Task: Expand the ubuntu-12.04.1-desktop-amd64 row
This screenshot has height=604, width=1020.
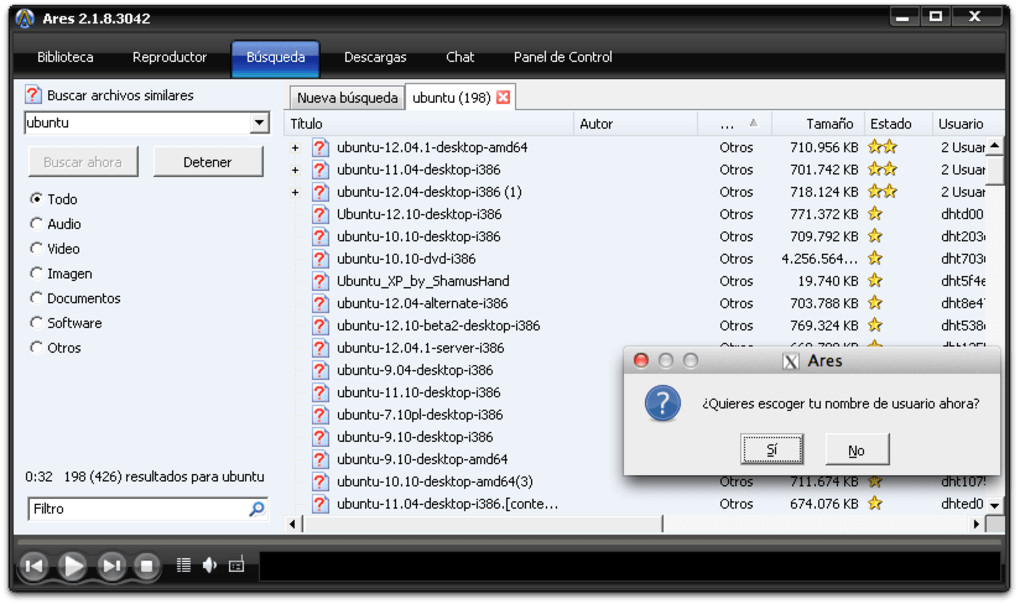Action: tap(295, 148)
